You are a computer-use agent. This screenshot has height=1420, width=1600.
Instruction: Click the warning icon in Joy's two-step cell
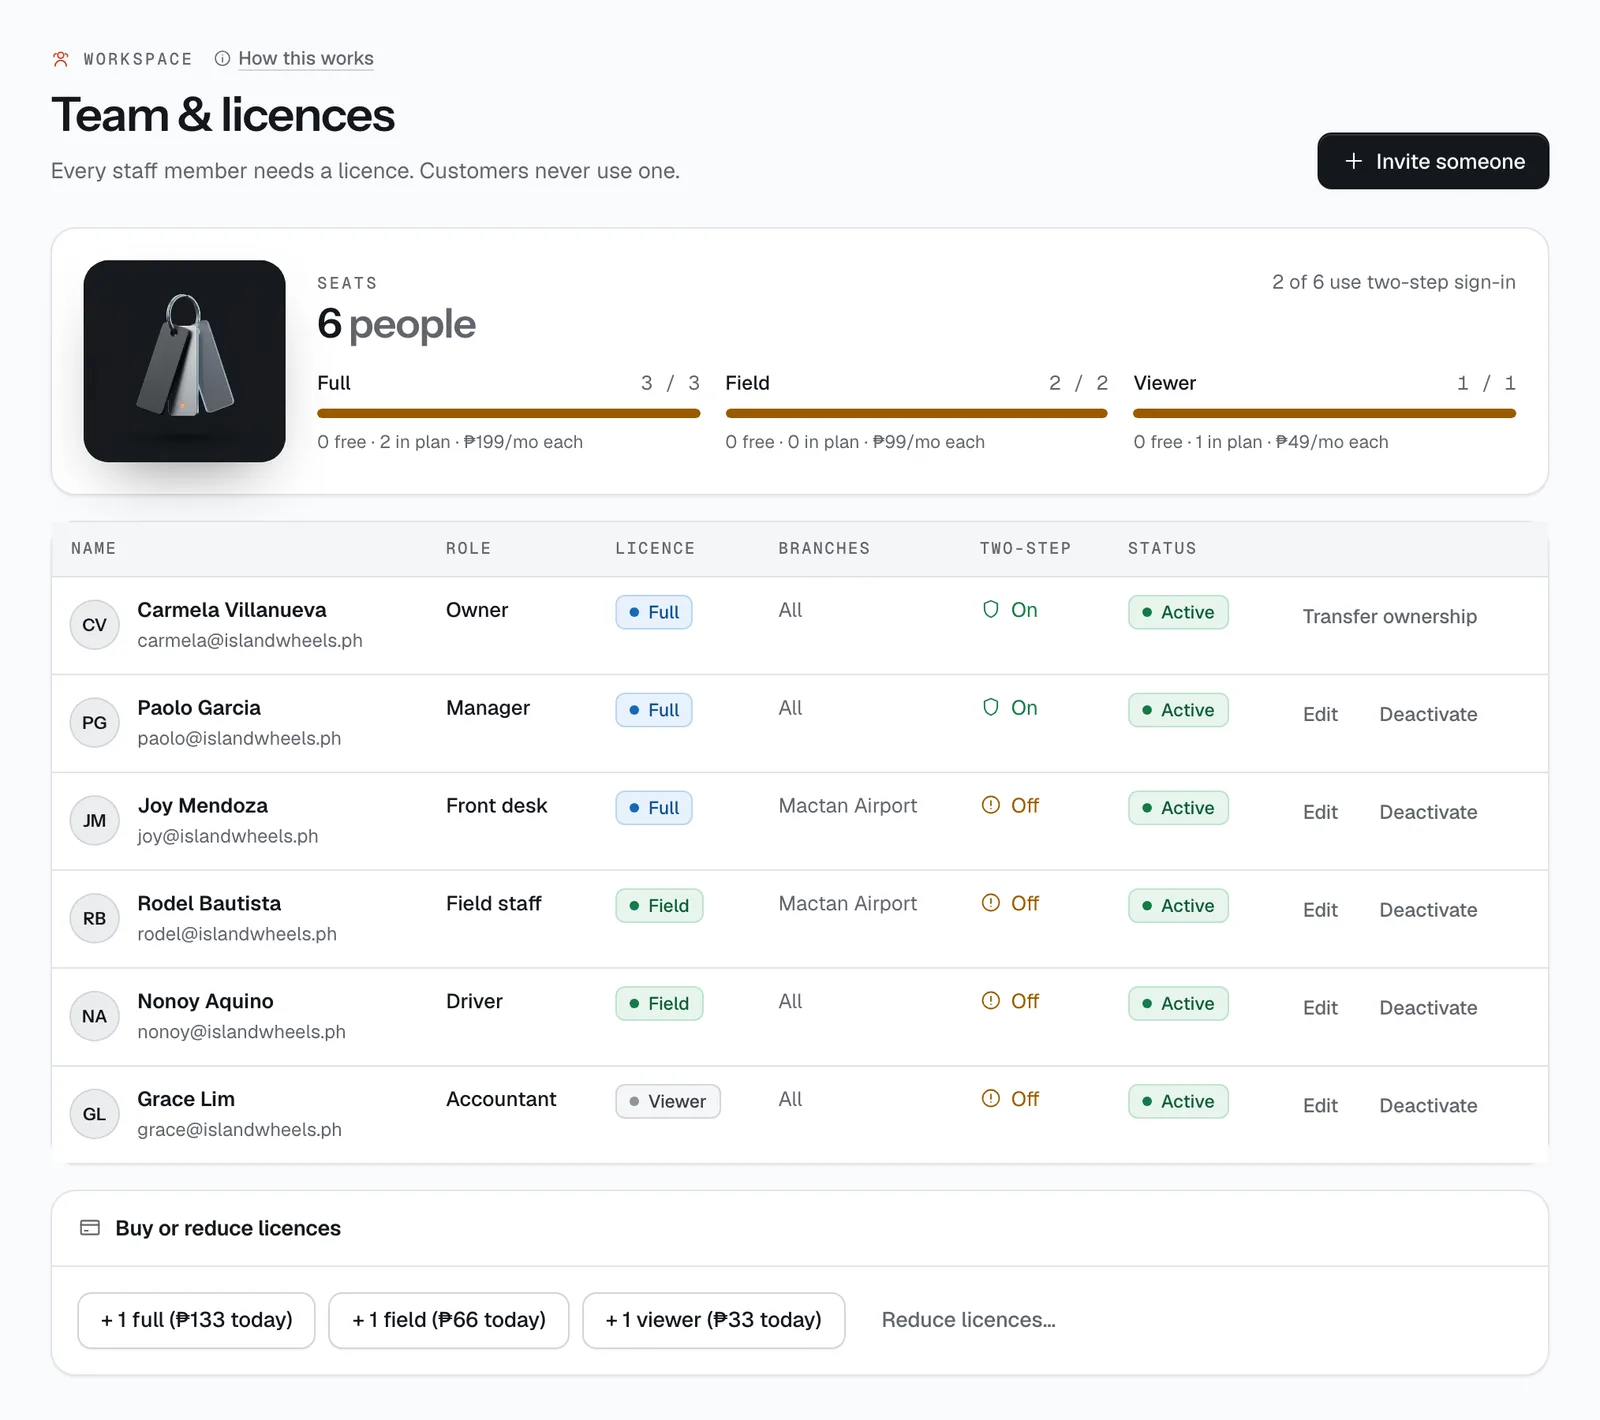[991, 805]
